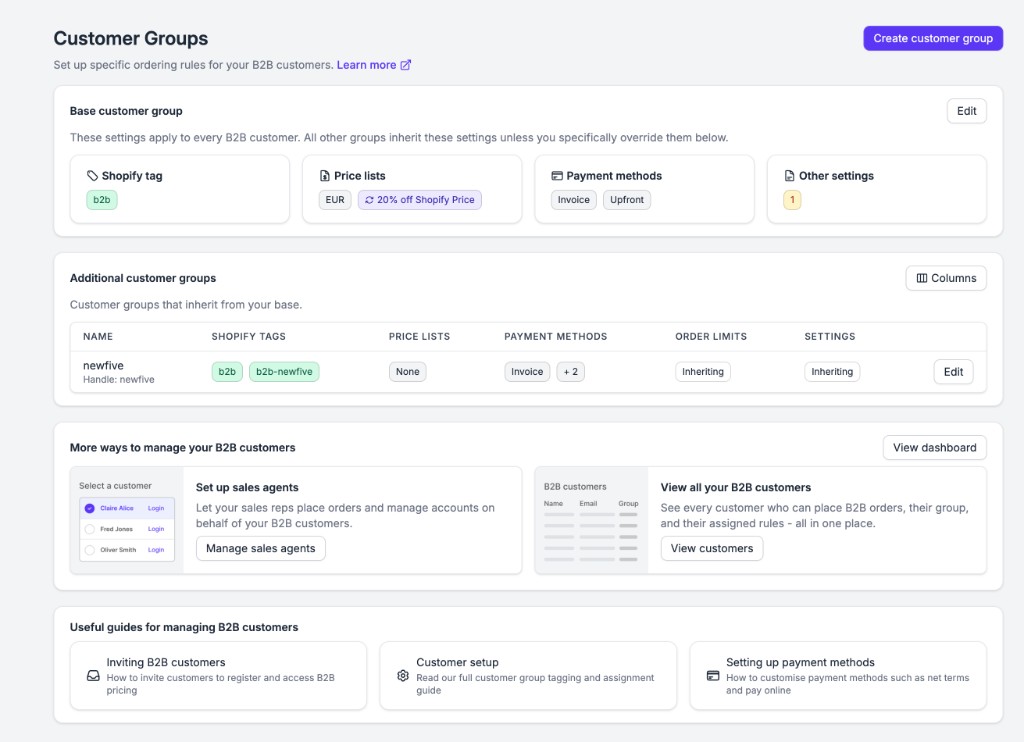1024x742 pixels.
Task: Select the Fred Jones radio button in preview
Action: tap(89, 529)
